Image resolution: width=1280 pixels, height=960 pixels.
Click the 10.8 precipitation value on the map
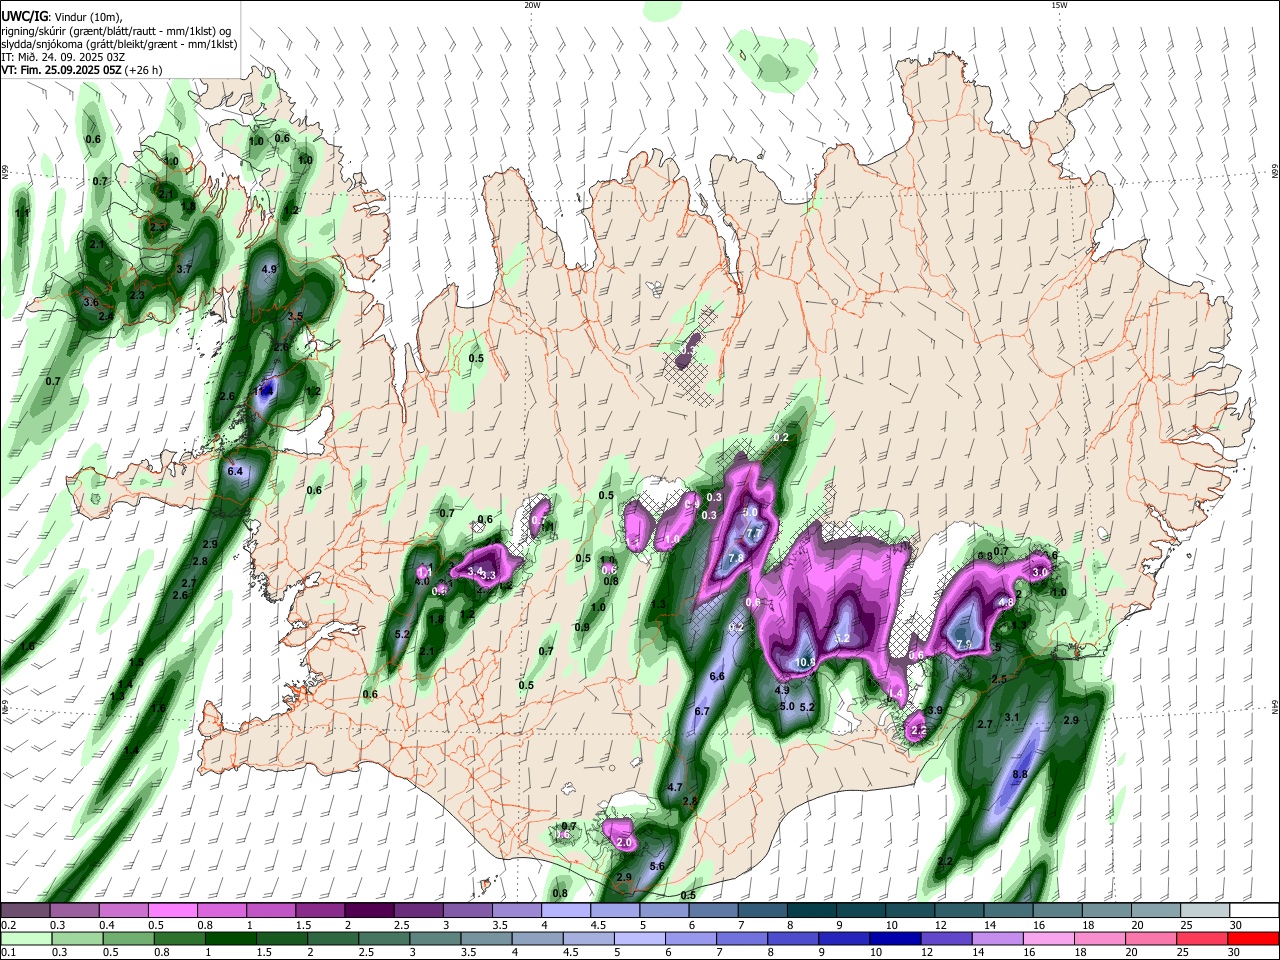pos(806,662)
